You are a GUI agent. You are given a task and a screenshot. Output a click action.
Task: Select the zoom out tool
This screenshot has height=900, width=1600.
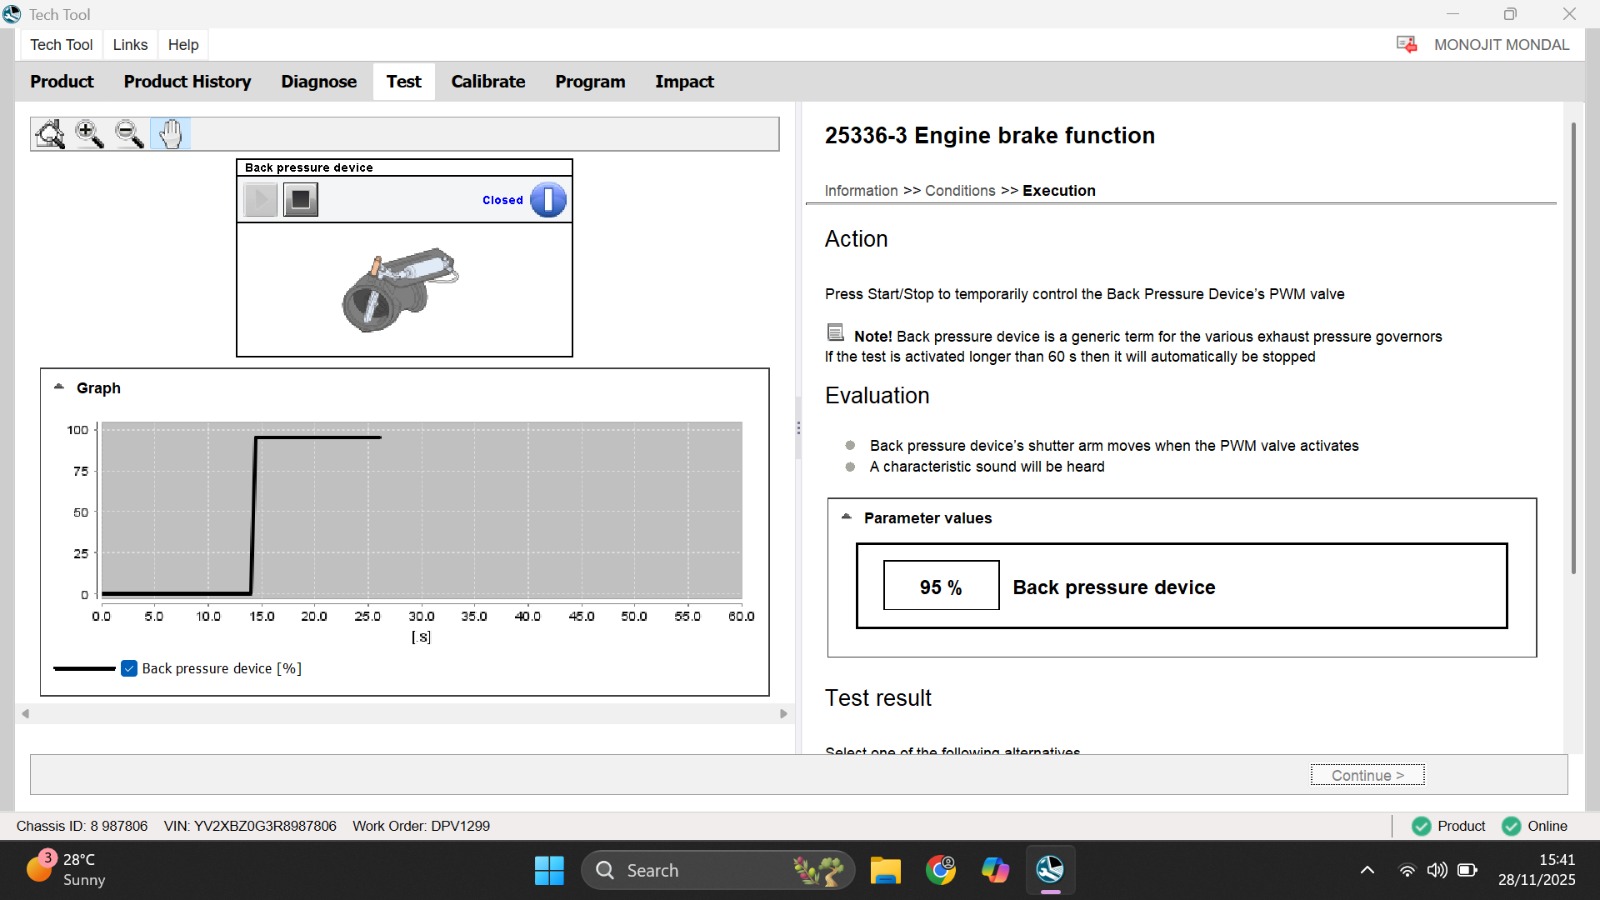(x=130, y=134)
